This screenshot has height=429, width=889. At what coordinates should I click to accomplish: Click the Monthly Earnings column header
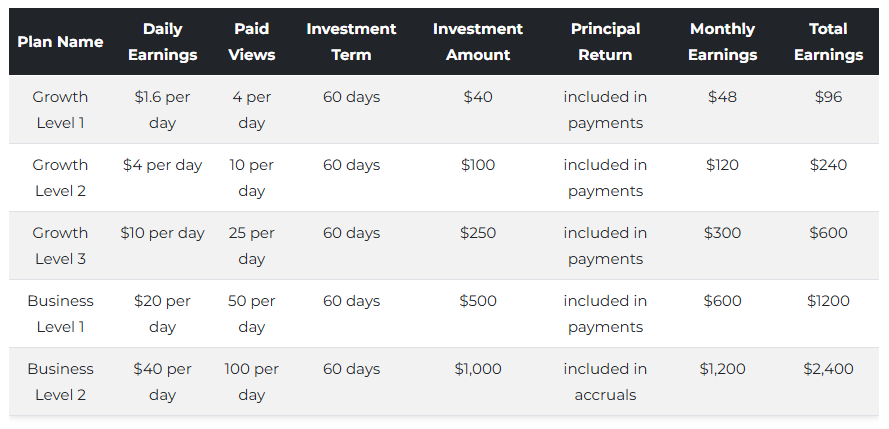(x=722, y=42)
